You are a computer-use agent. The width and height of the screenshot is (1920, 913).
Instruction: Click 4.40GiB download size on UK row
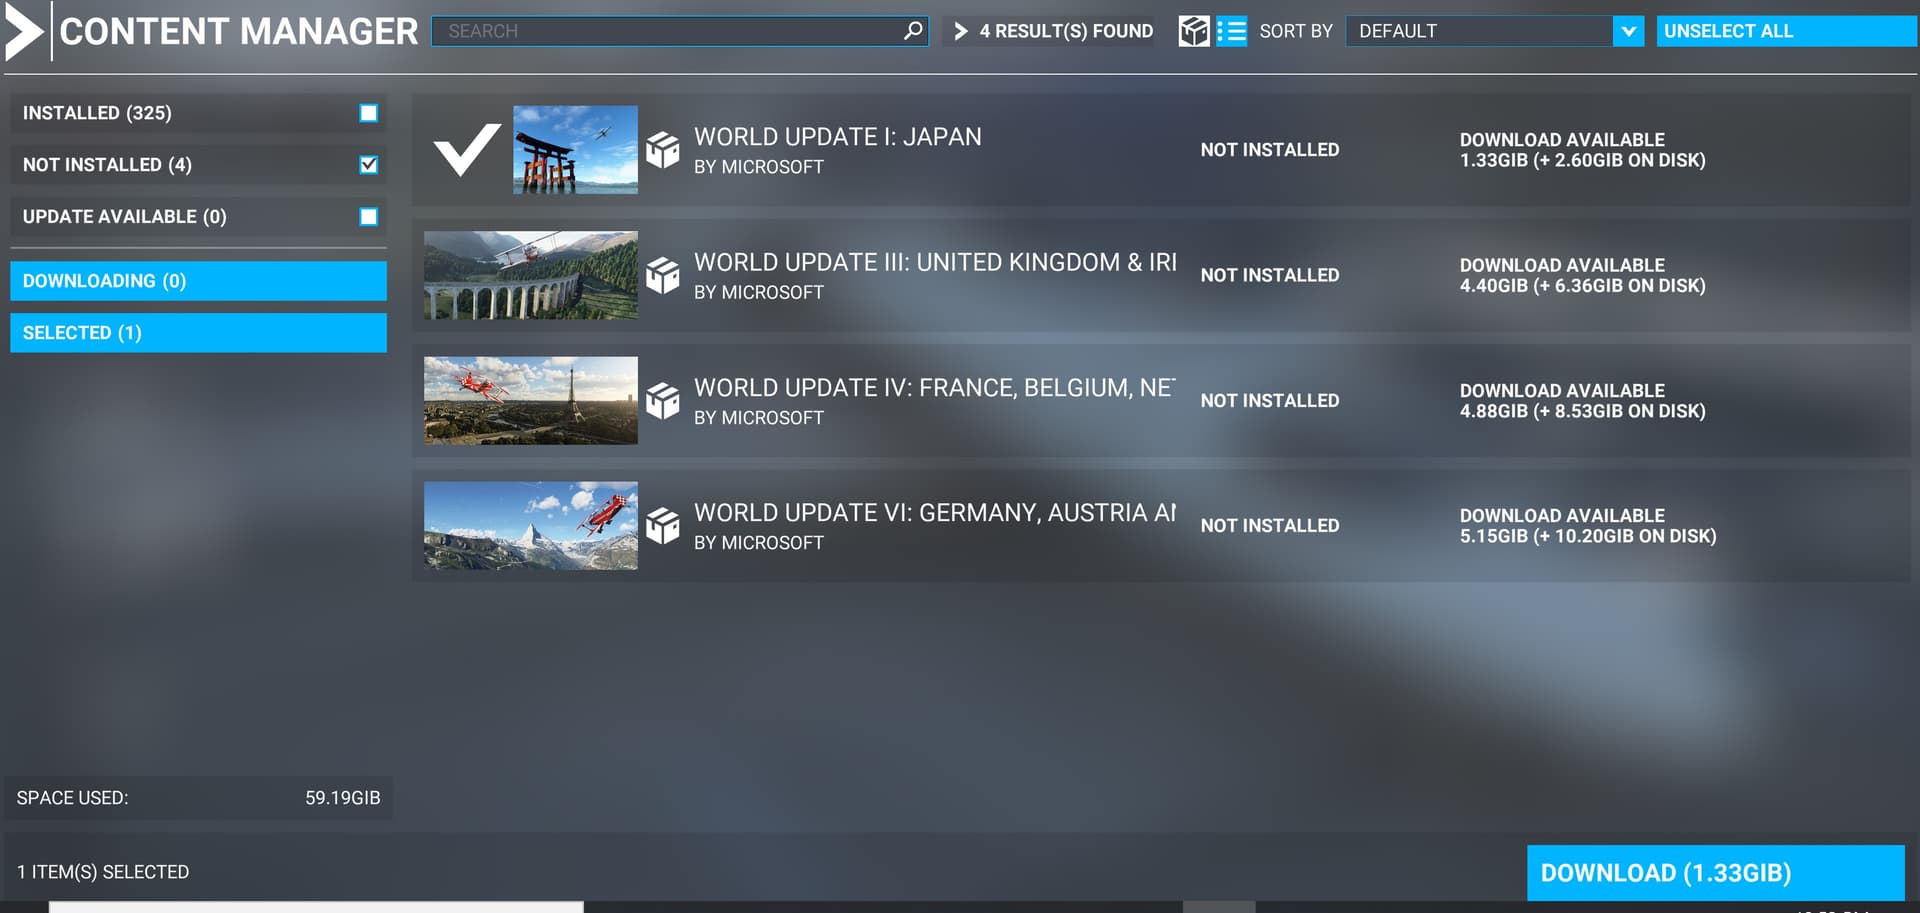click(1583, 286)
